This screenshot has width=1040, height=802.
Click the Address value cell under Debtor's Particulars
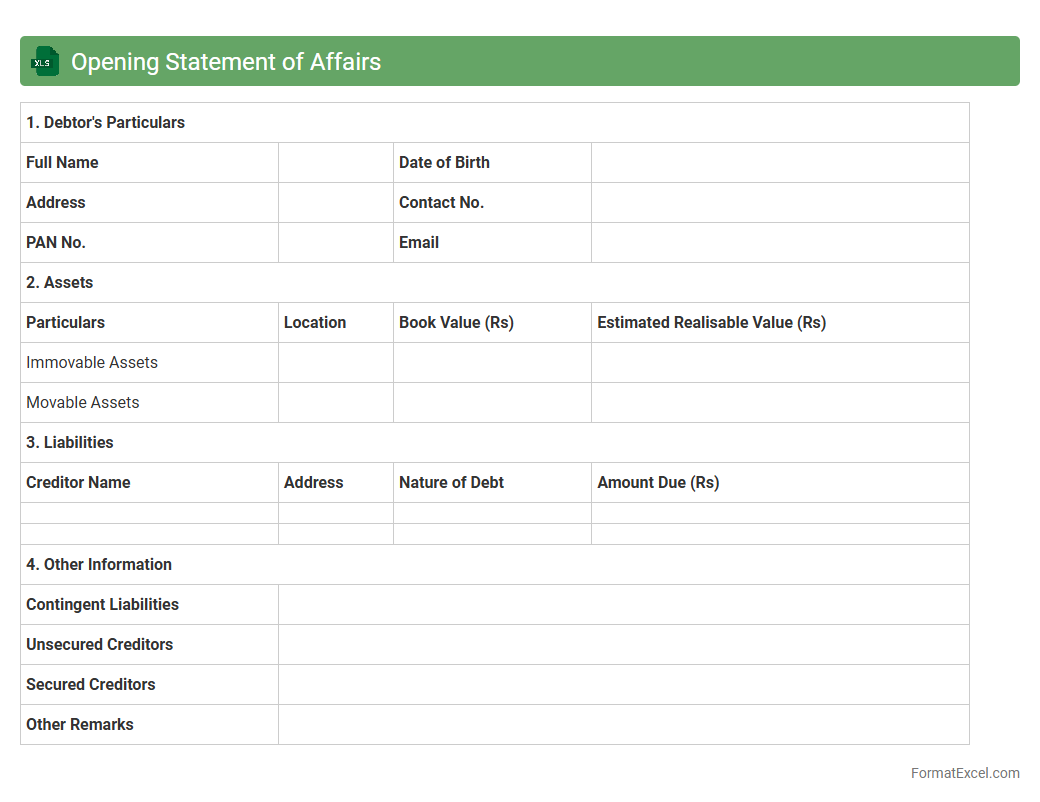335,202
